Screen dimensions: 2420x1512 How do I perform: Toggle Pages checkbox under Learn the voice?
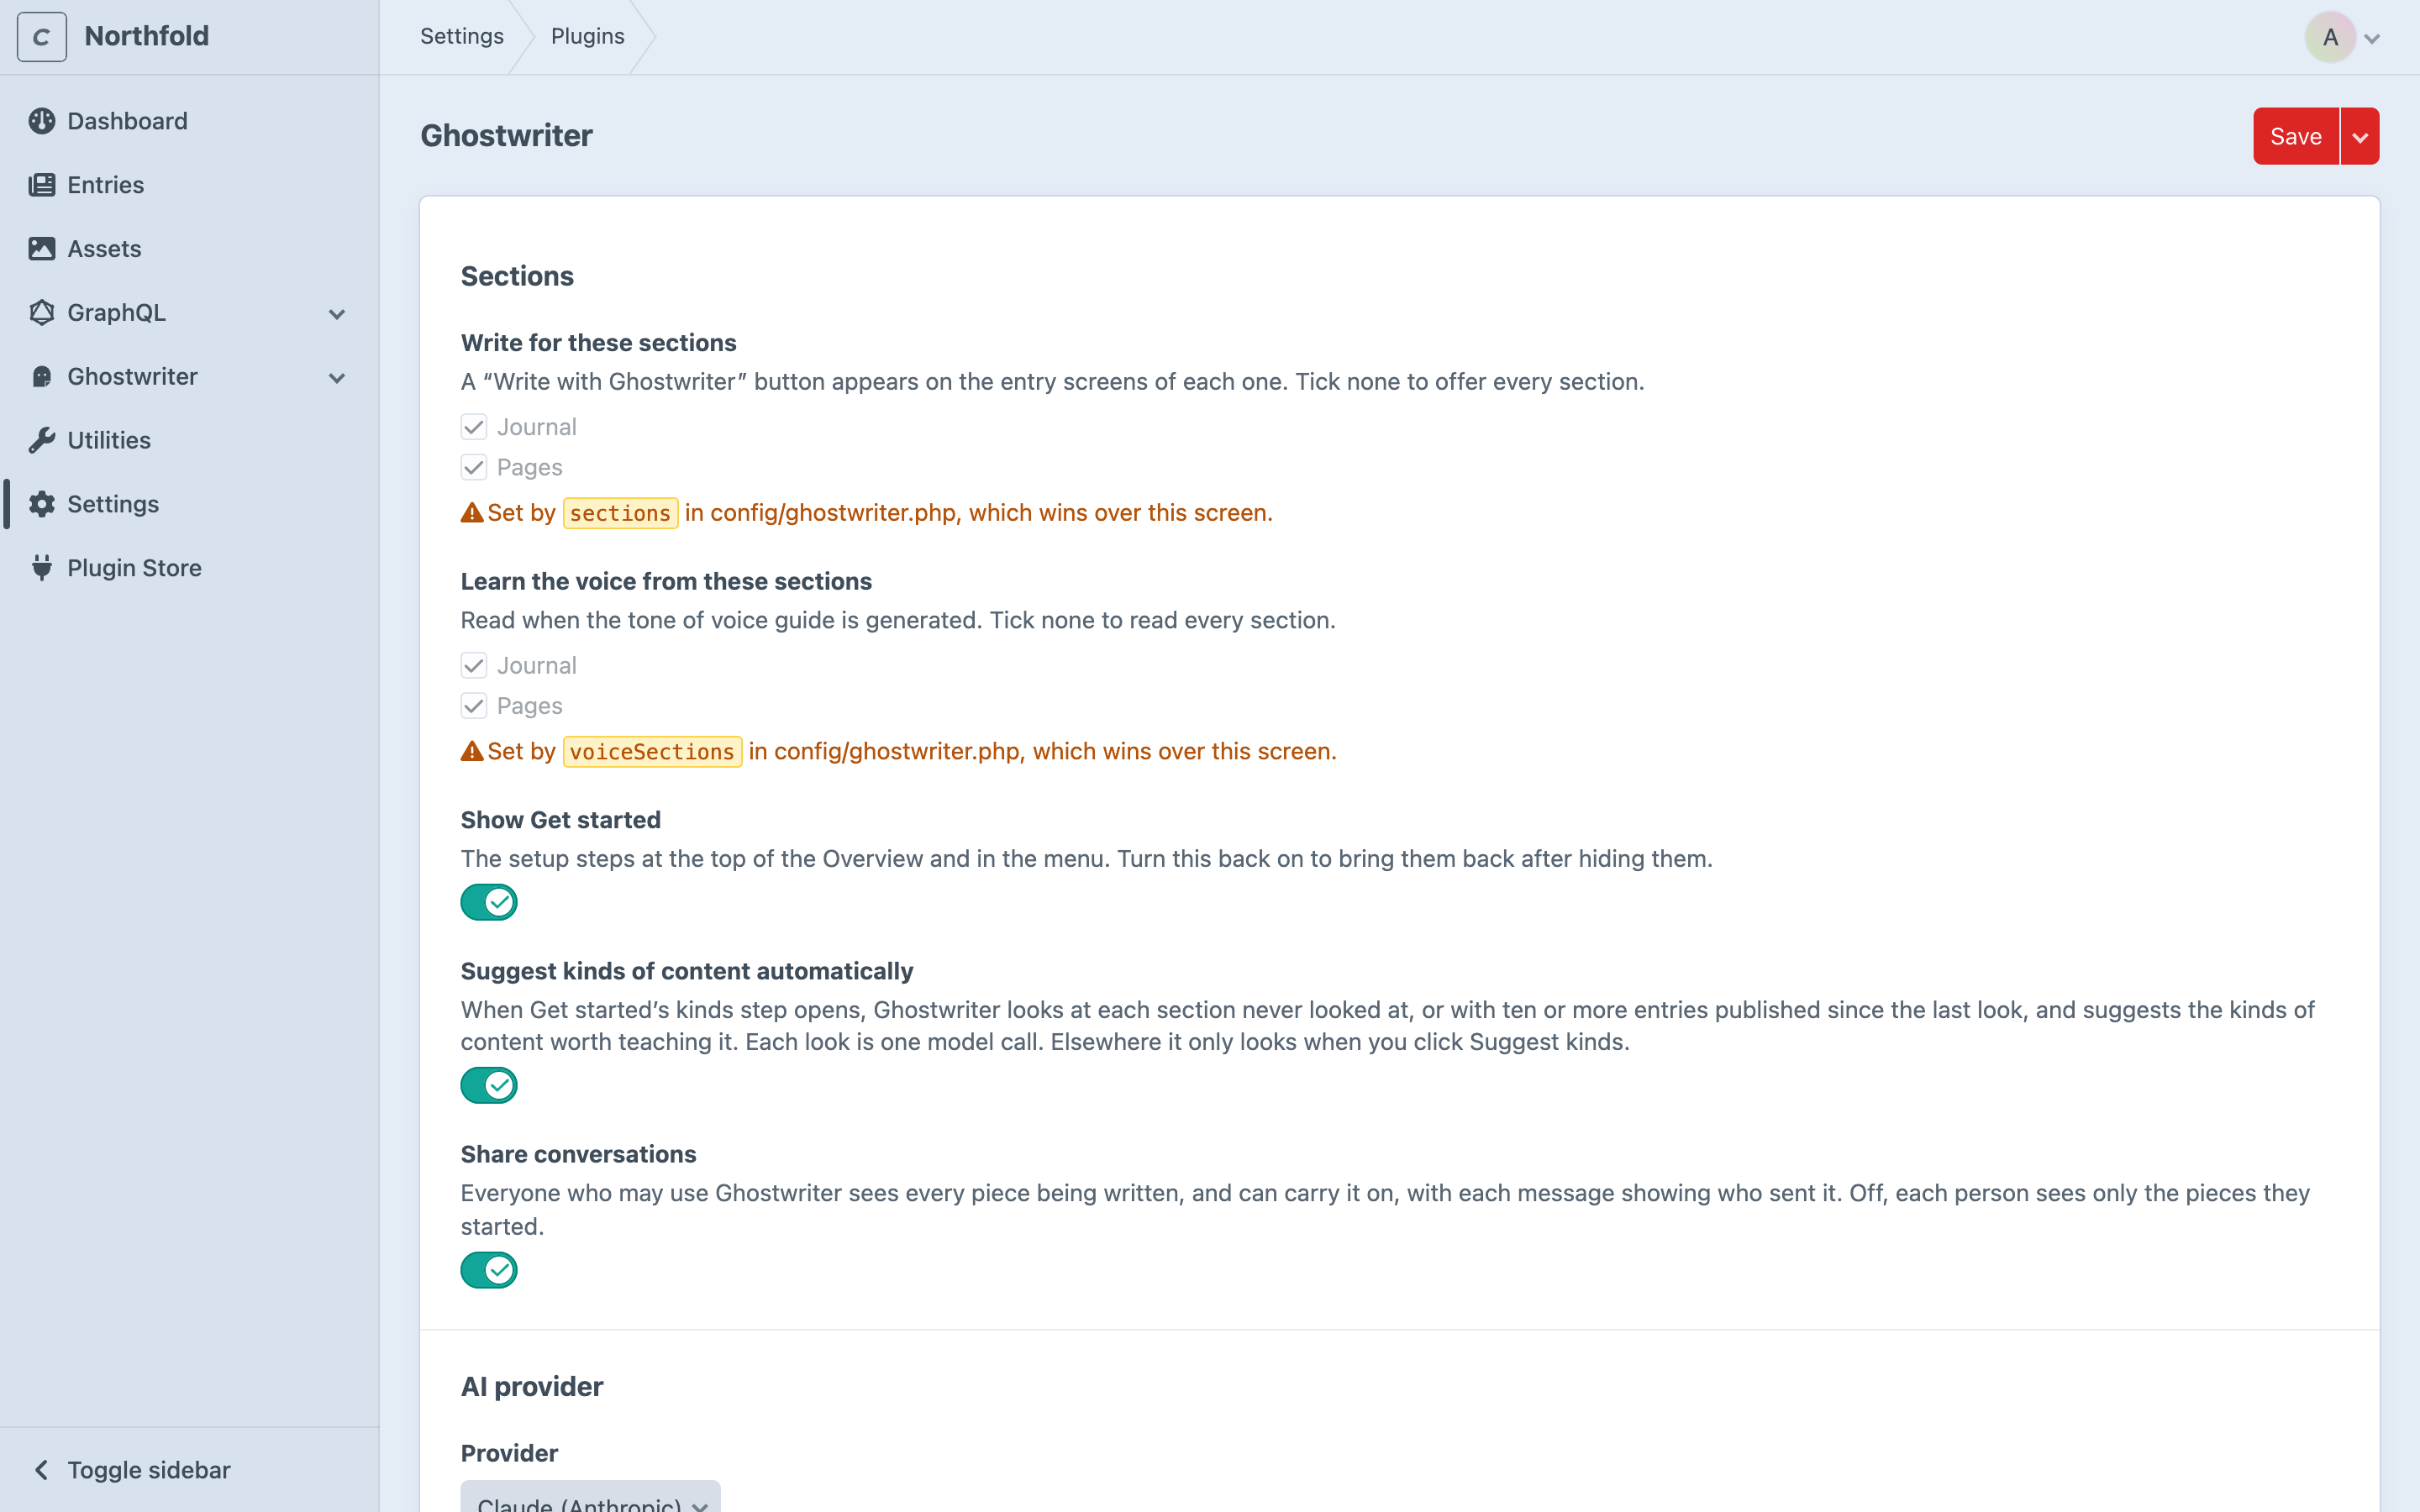point(474,706)
